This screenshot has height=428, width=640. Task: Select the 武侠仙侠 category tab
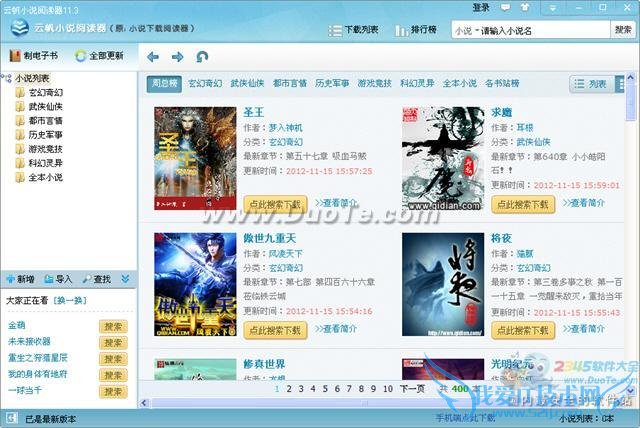point(247,84)
